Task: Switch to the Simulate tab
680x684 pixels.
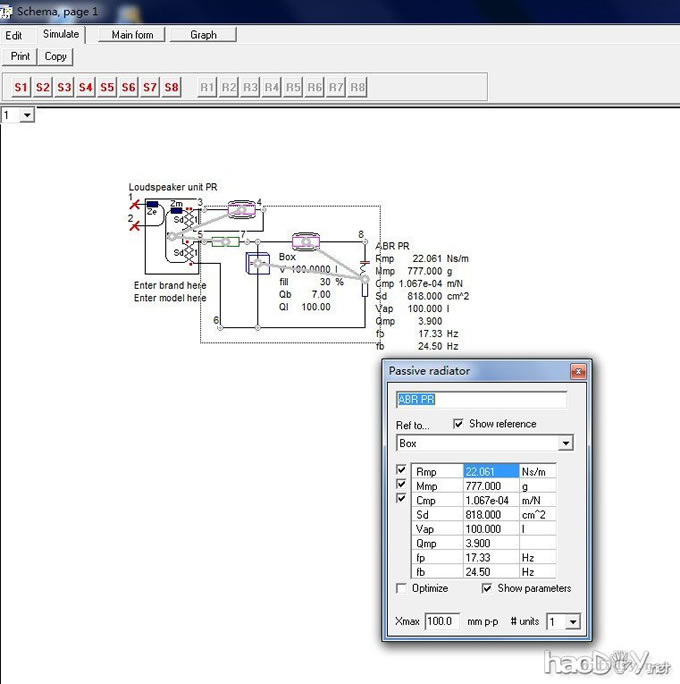Action: pyautogui.click(x=61, y=35)
